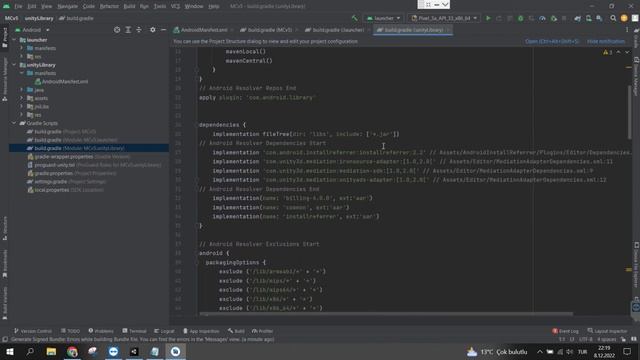
Task: Toggle Device Manager right side panel
Action: pyautogui.click(x=636, y=76)
